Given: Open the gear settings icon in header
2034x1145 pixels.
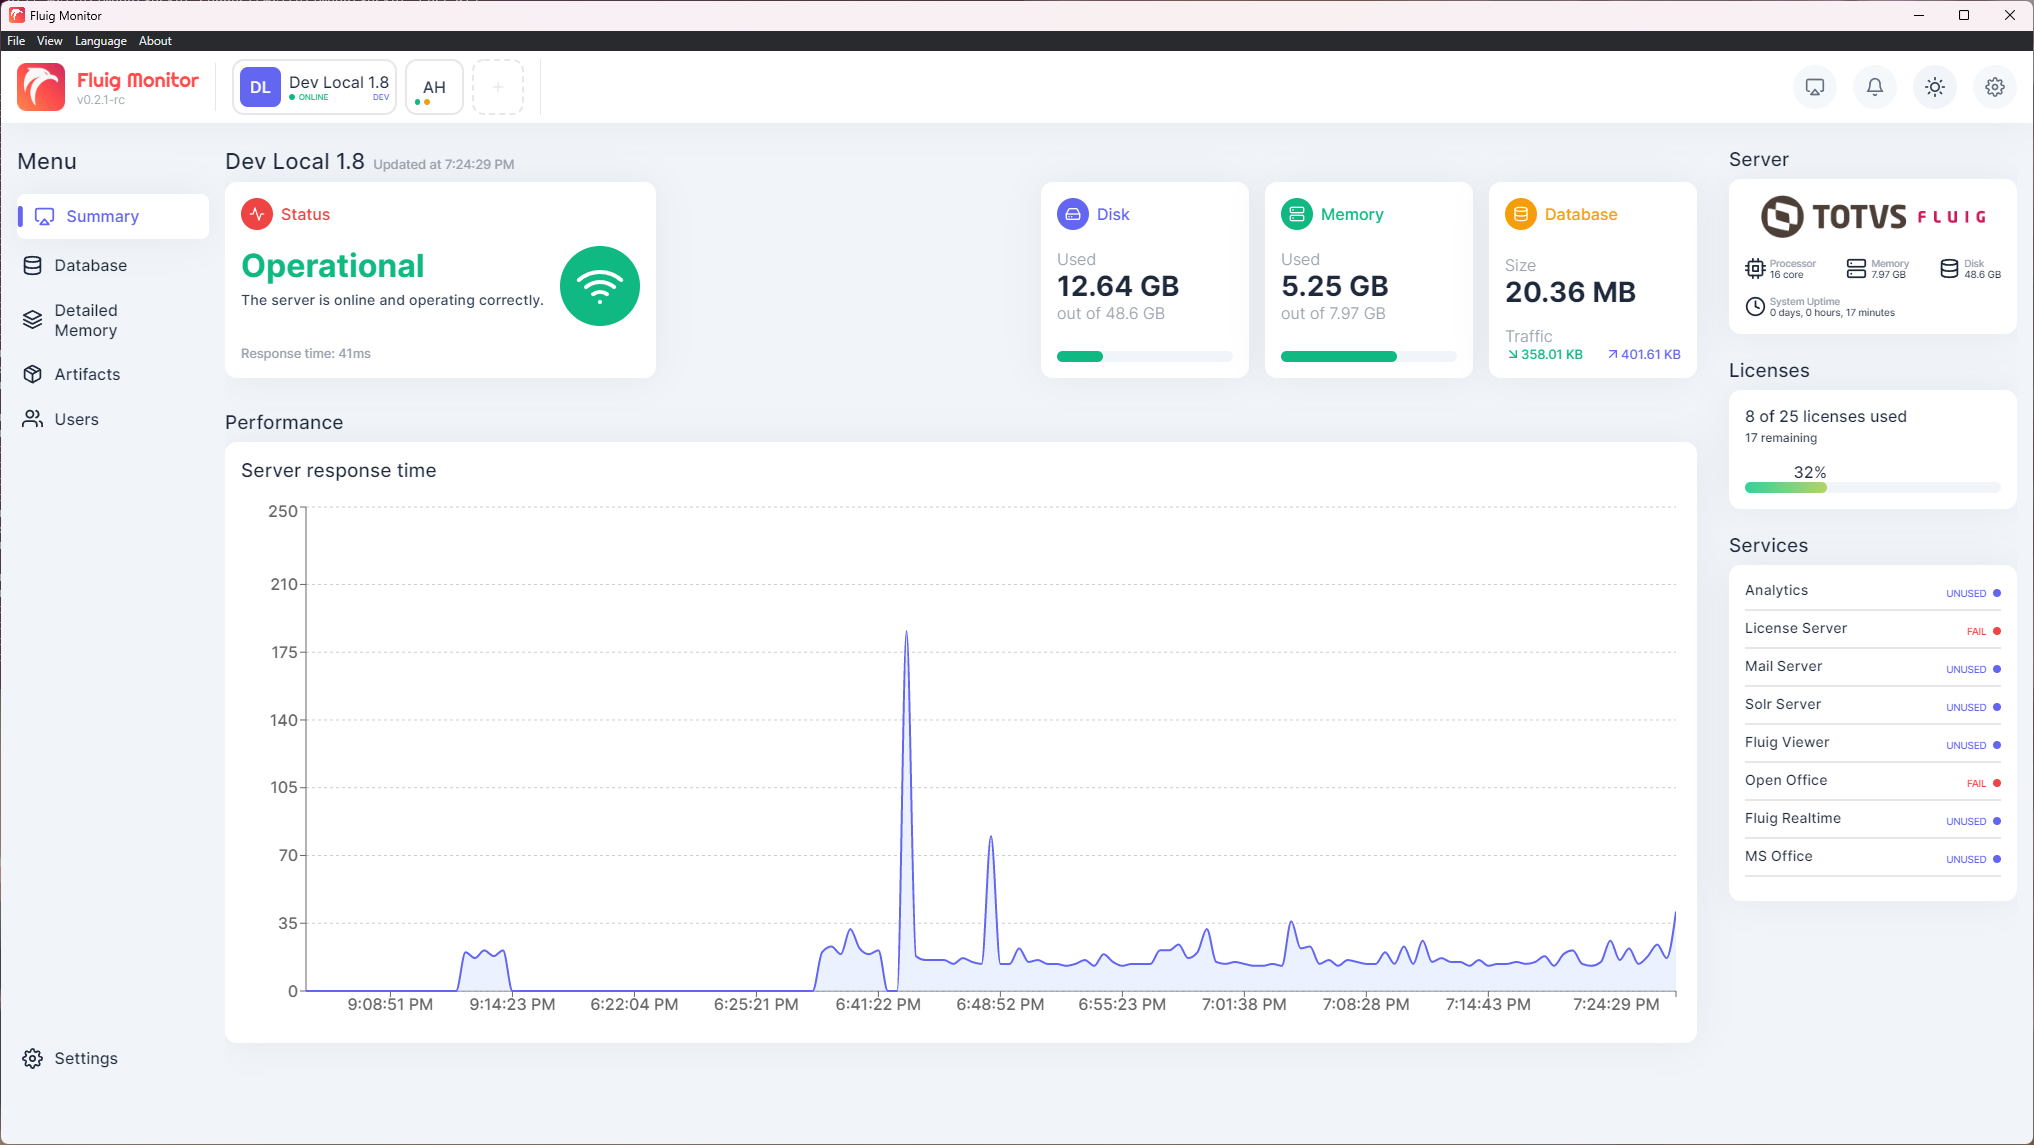Looking at the screenshot, I should click(x=1995, y=87).
